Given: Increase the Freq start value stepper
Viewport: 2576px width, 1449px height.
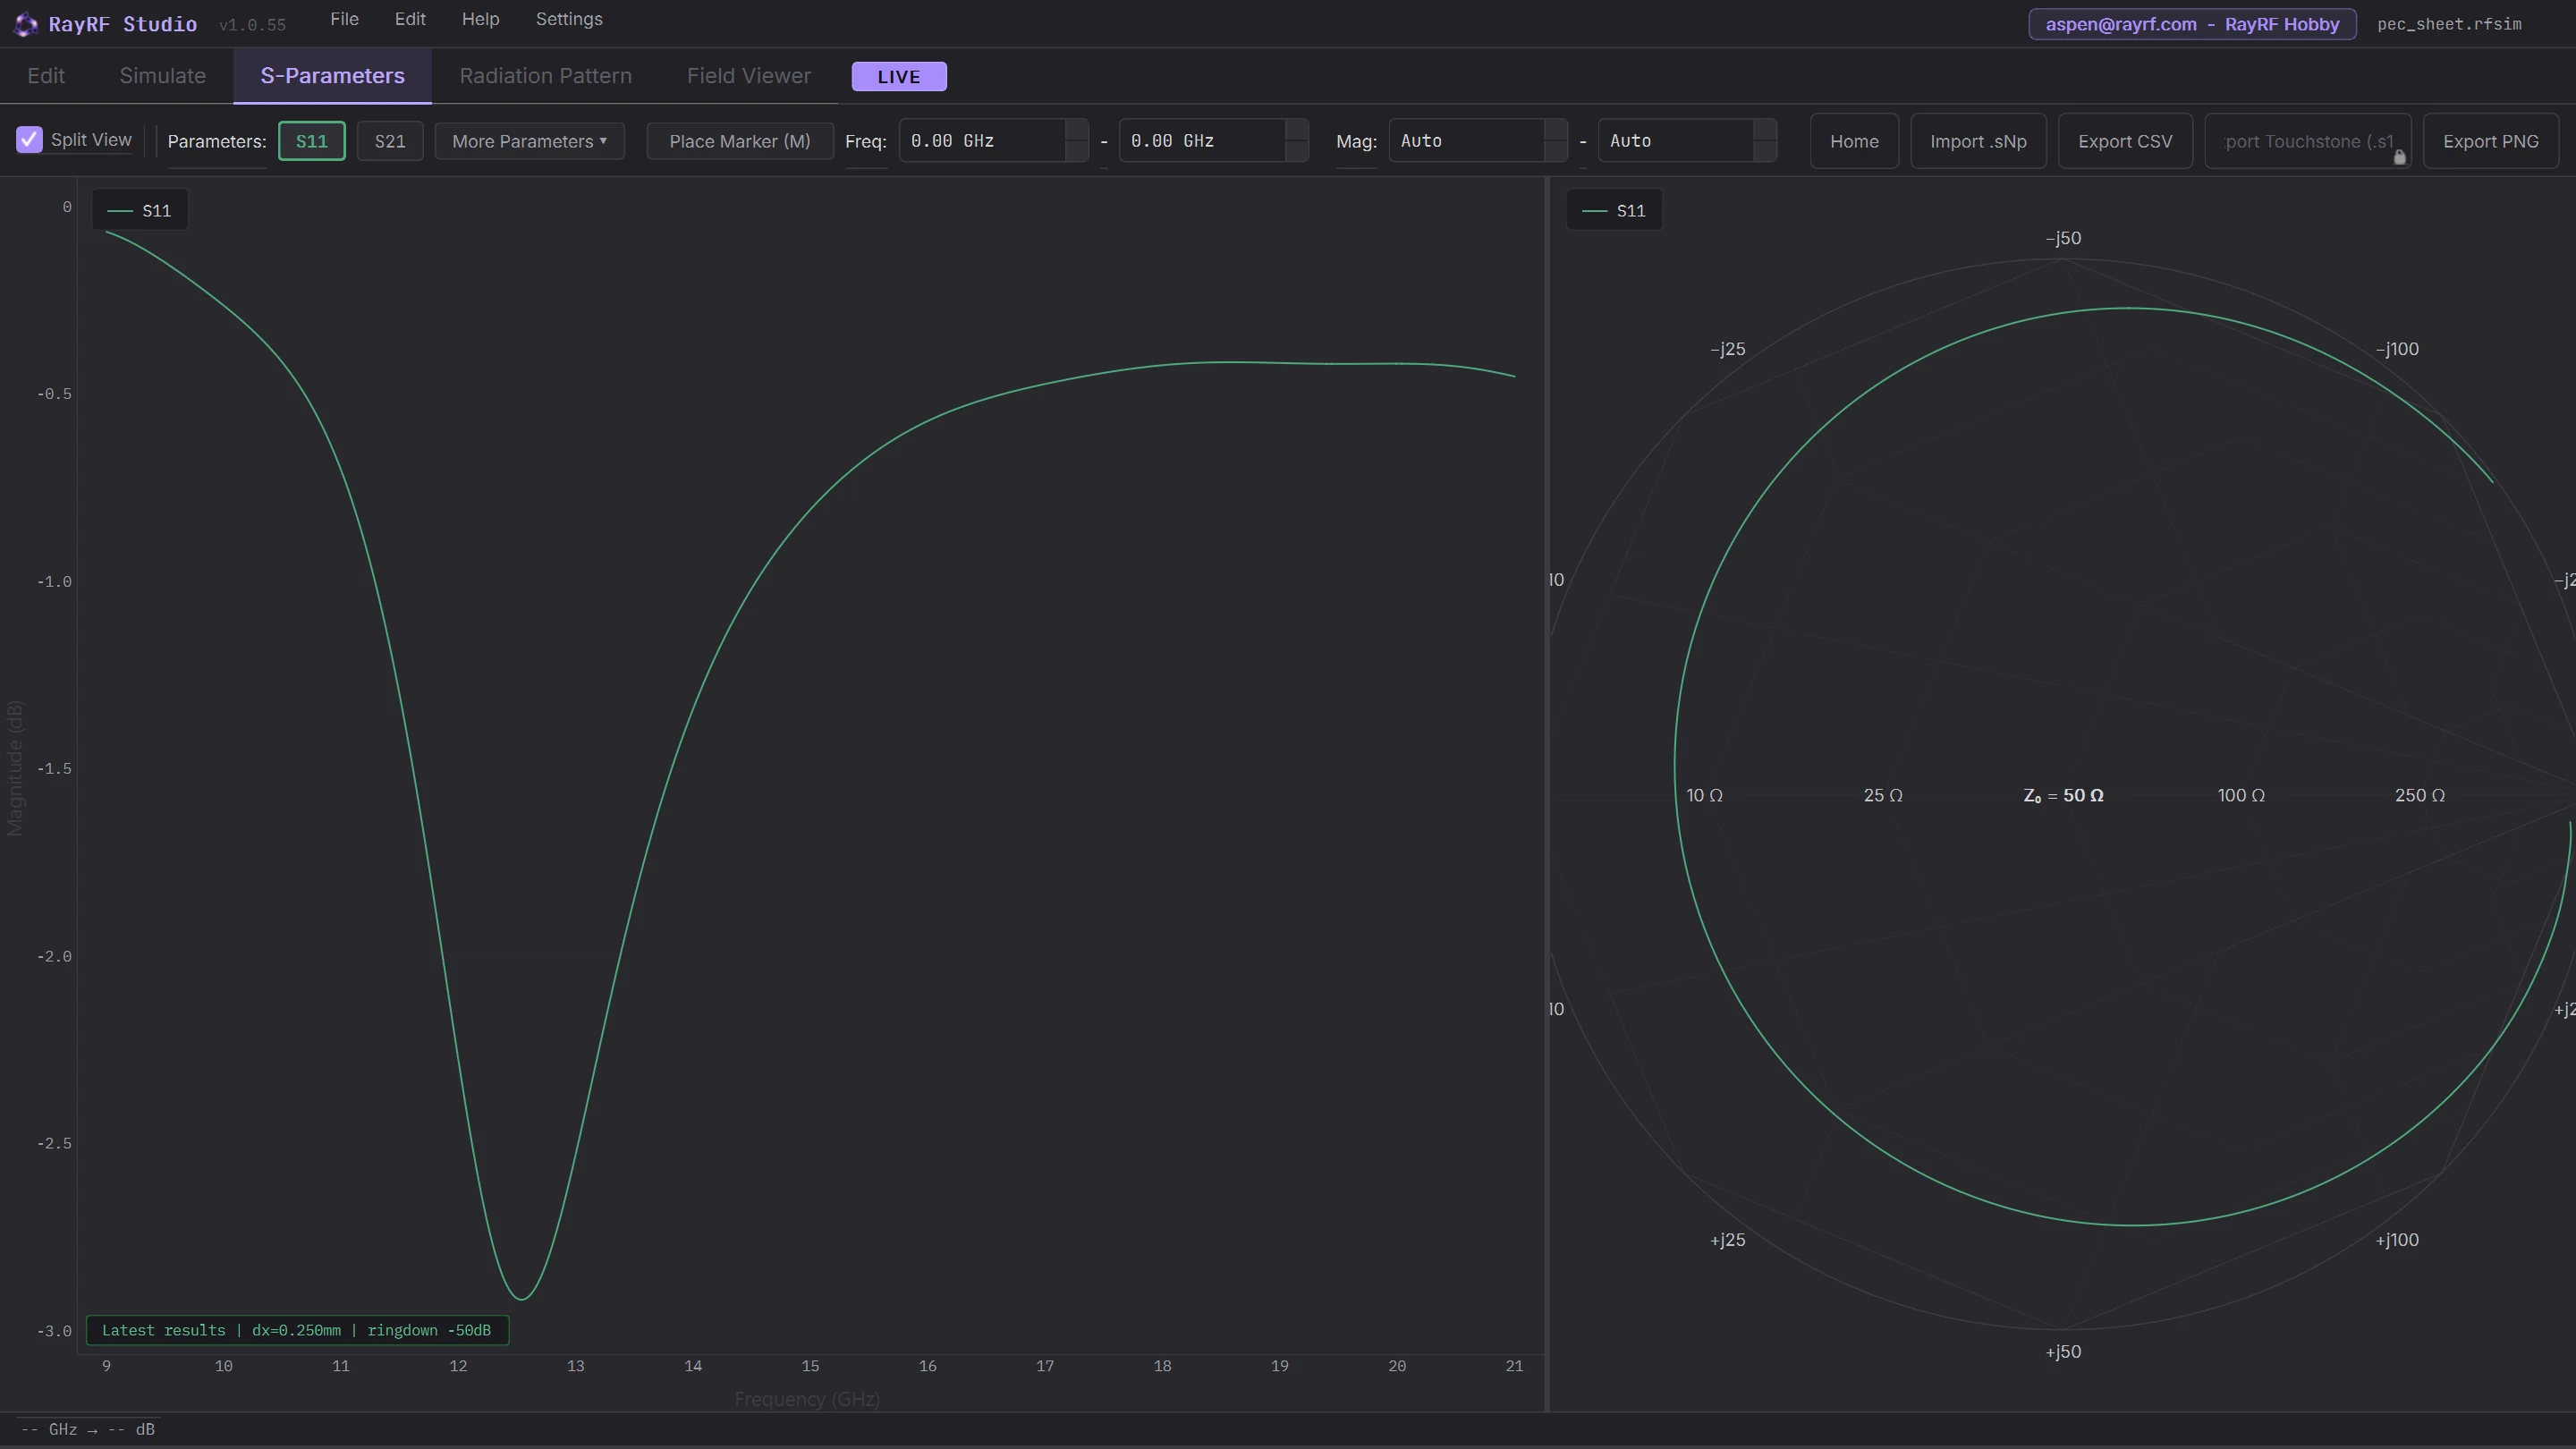Looking at the screenshot, I should [1077, 130].
